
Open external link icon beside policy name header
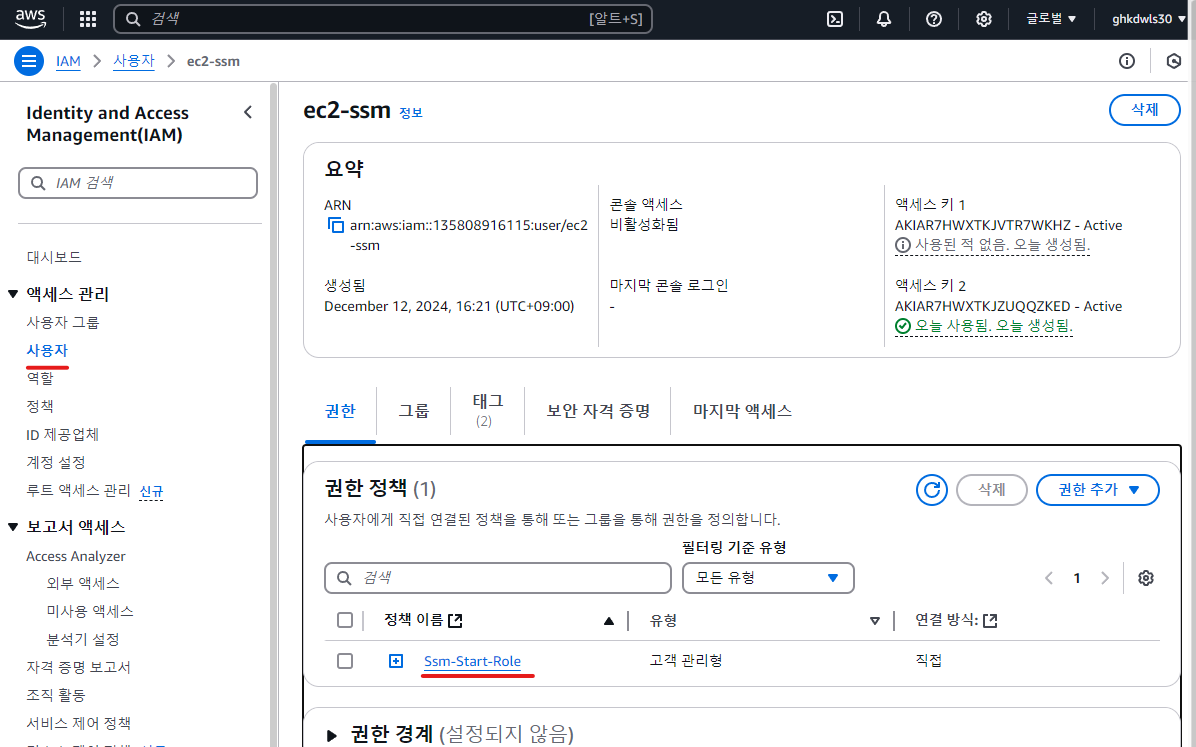click(x=455, y=620)
